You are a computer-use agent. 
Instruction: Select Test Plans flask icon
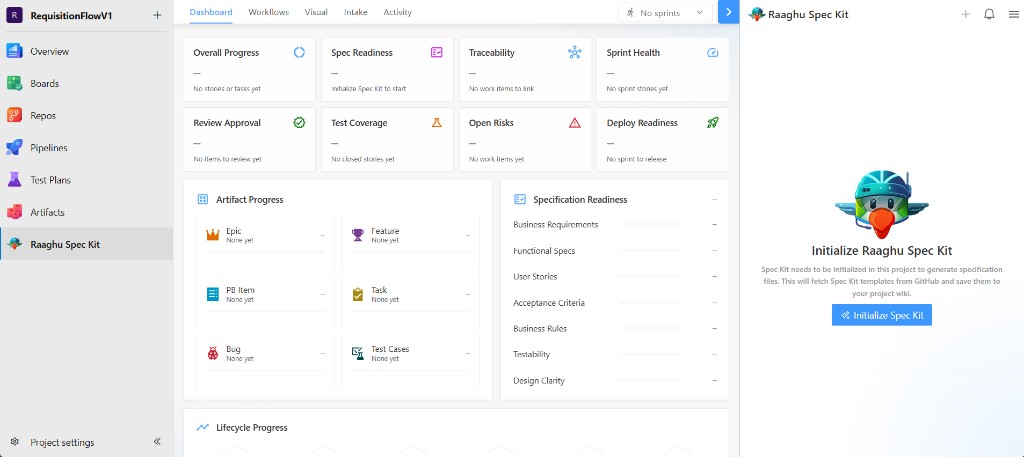[14, 180]
